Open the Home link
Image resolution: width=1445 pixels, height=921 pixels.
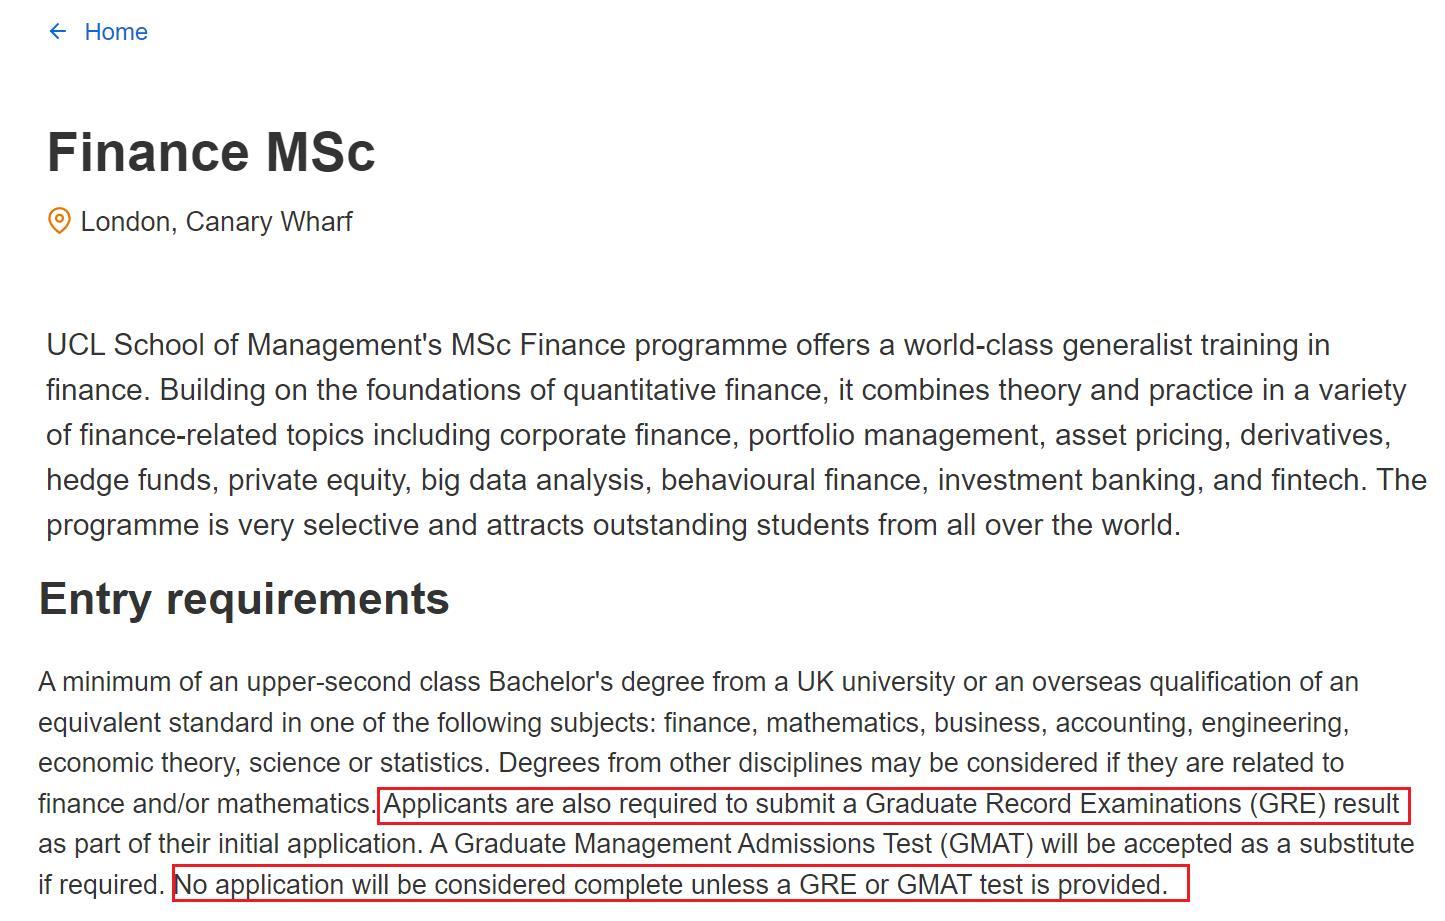coord(116,32)
